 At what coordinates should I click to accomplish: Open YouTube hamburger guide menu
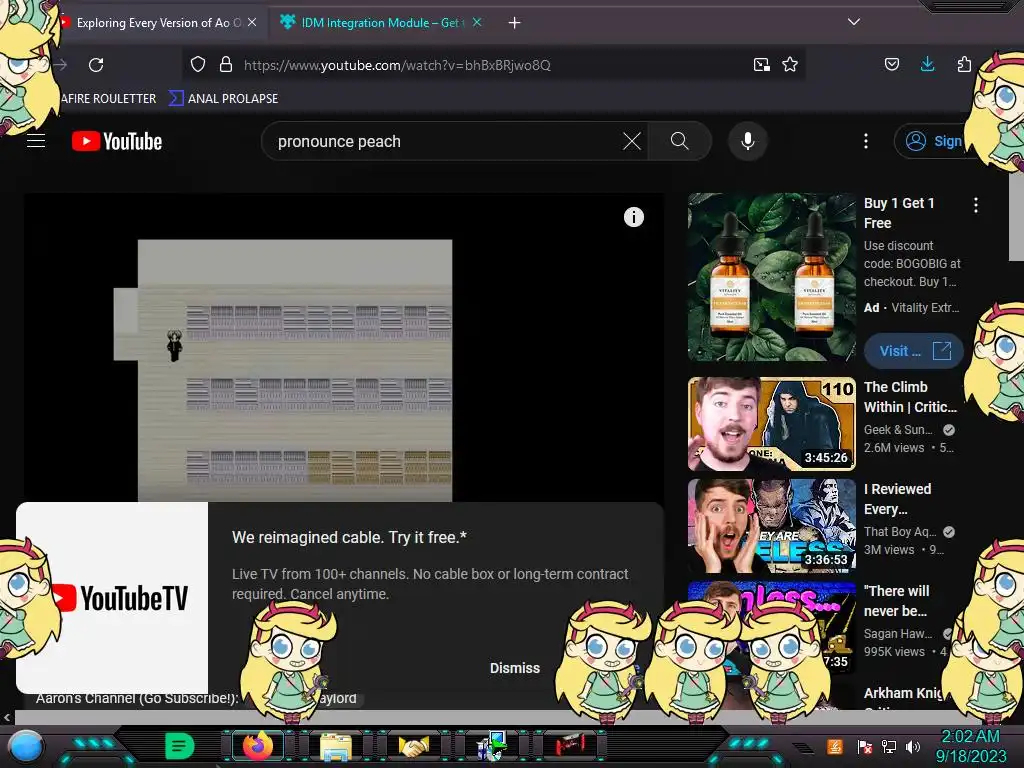click(36, 140)
